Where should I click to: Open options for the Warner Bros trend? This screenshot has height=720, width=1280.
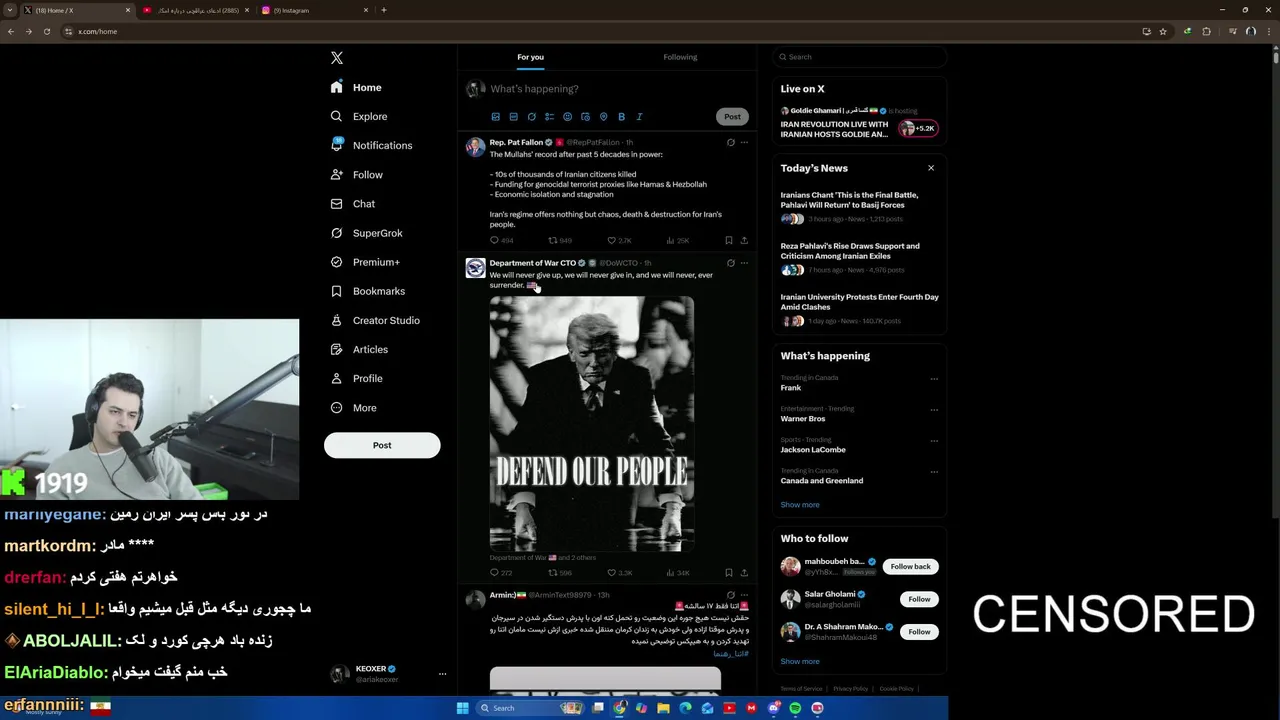(x=934, y=410)
